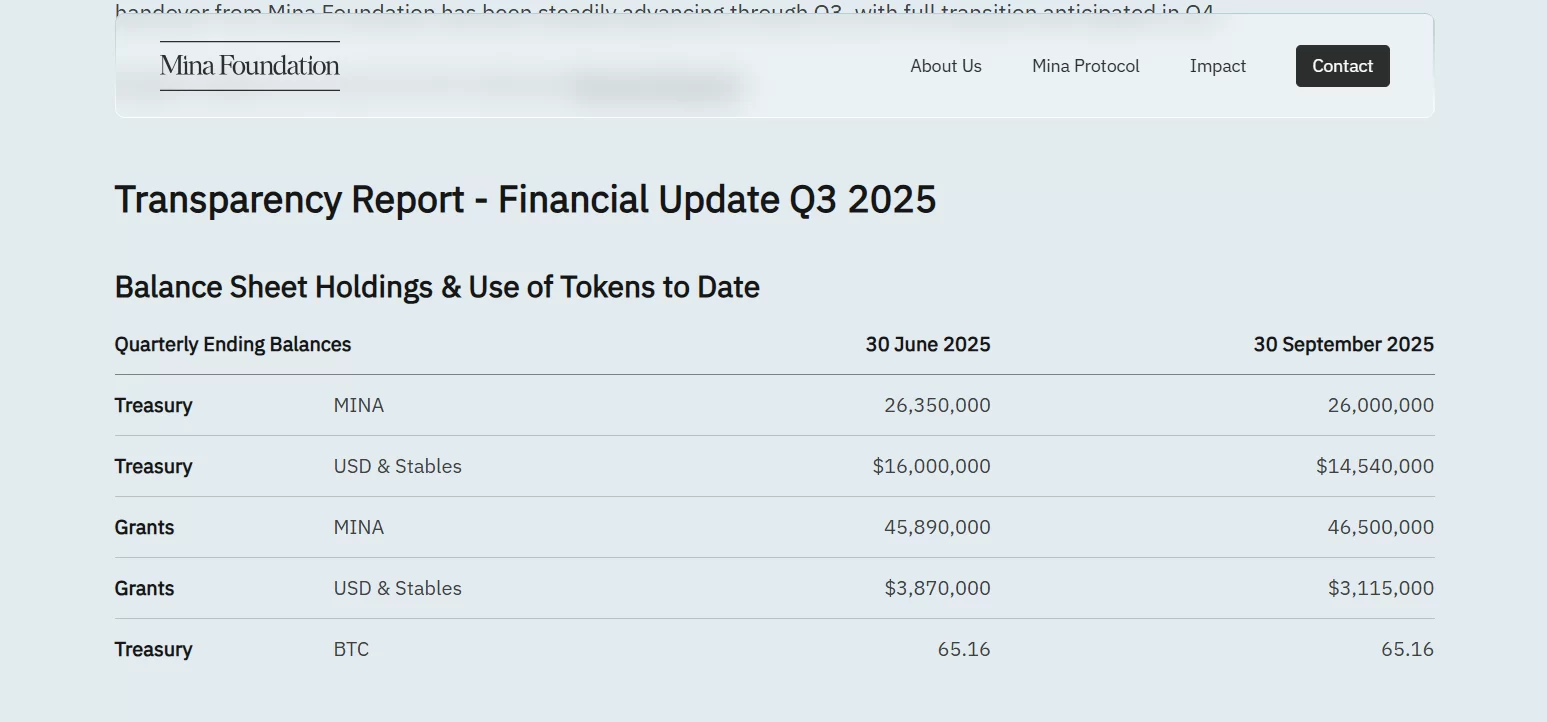Click the $3,870,000 Grants cell
The height and width of the screenshot is (722, 1547).
[x=937, y=589]
